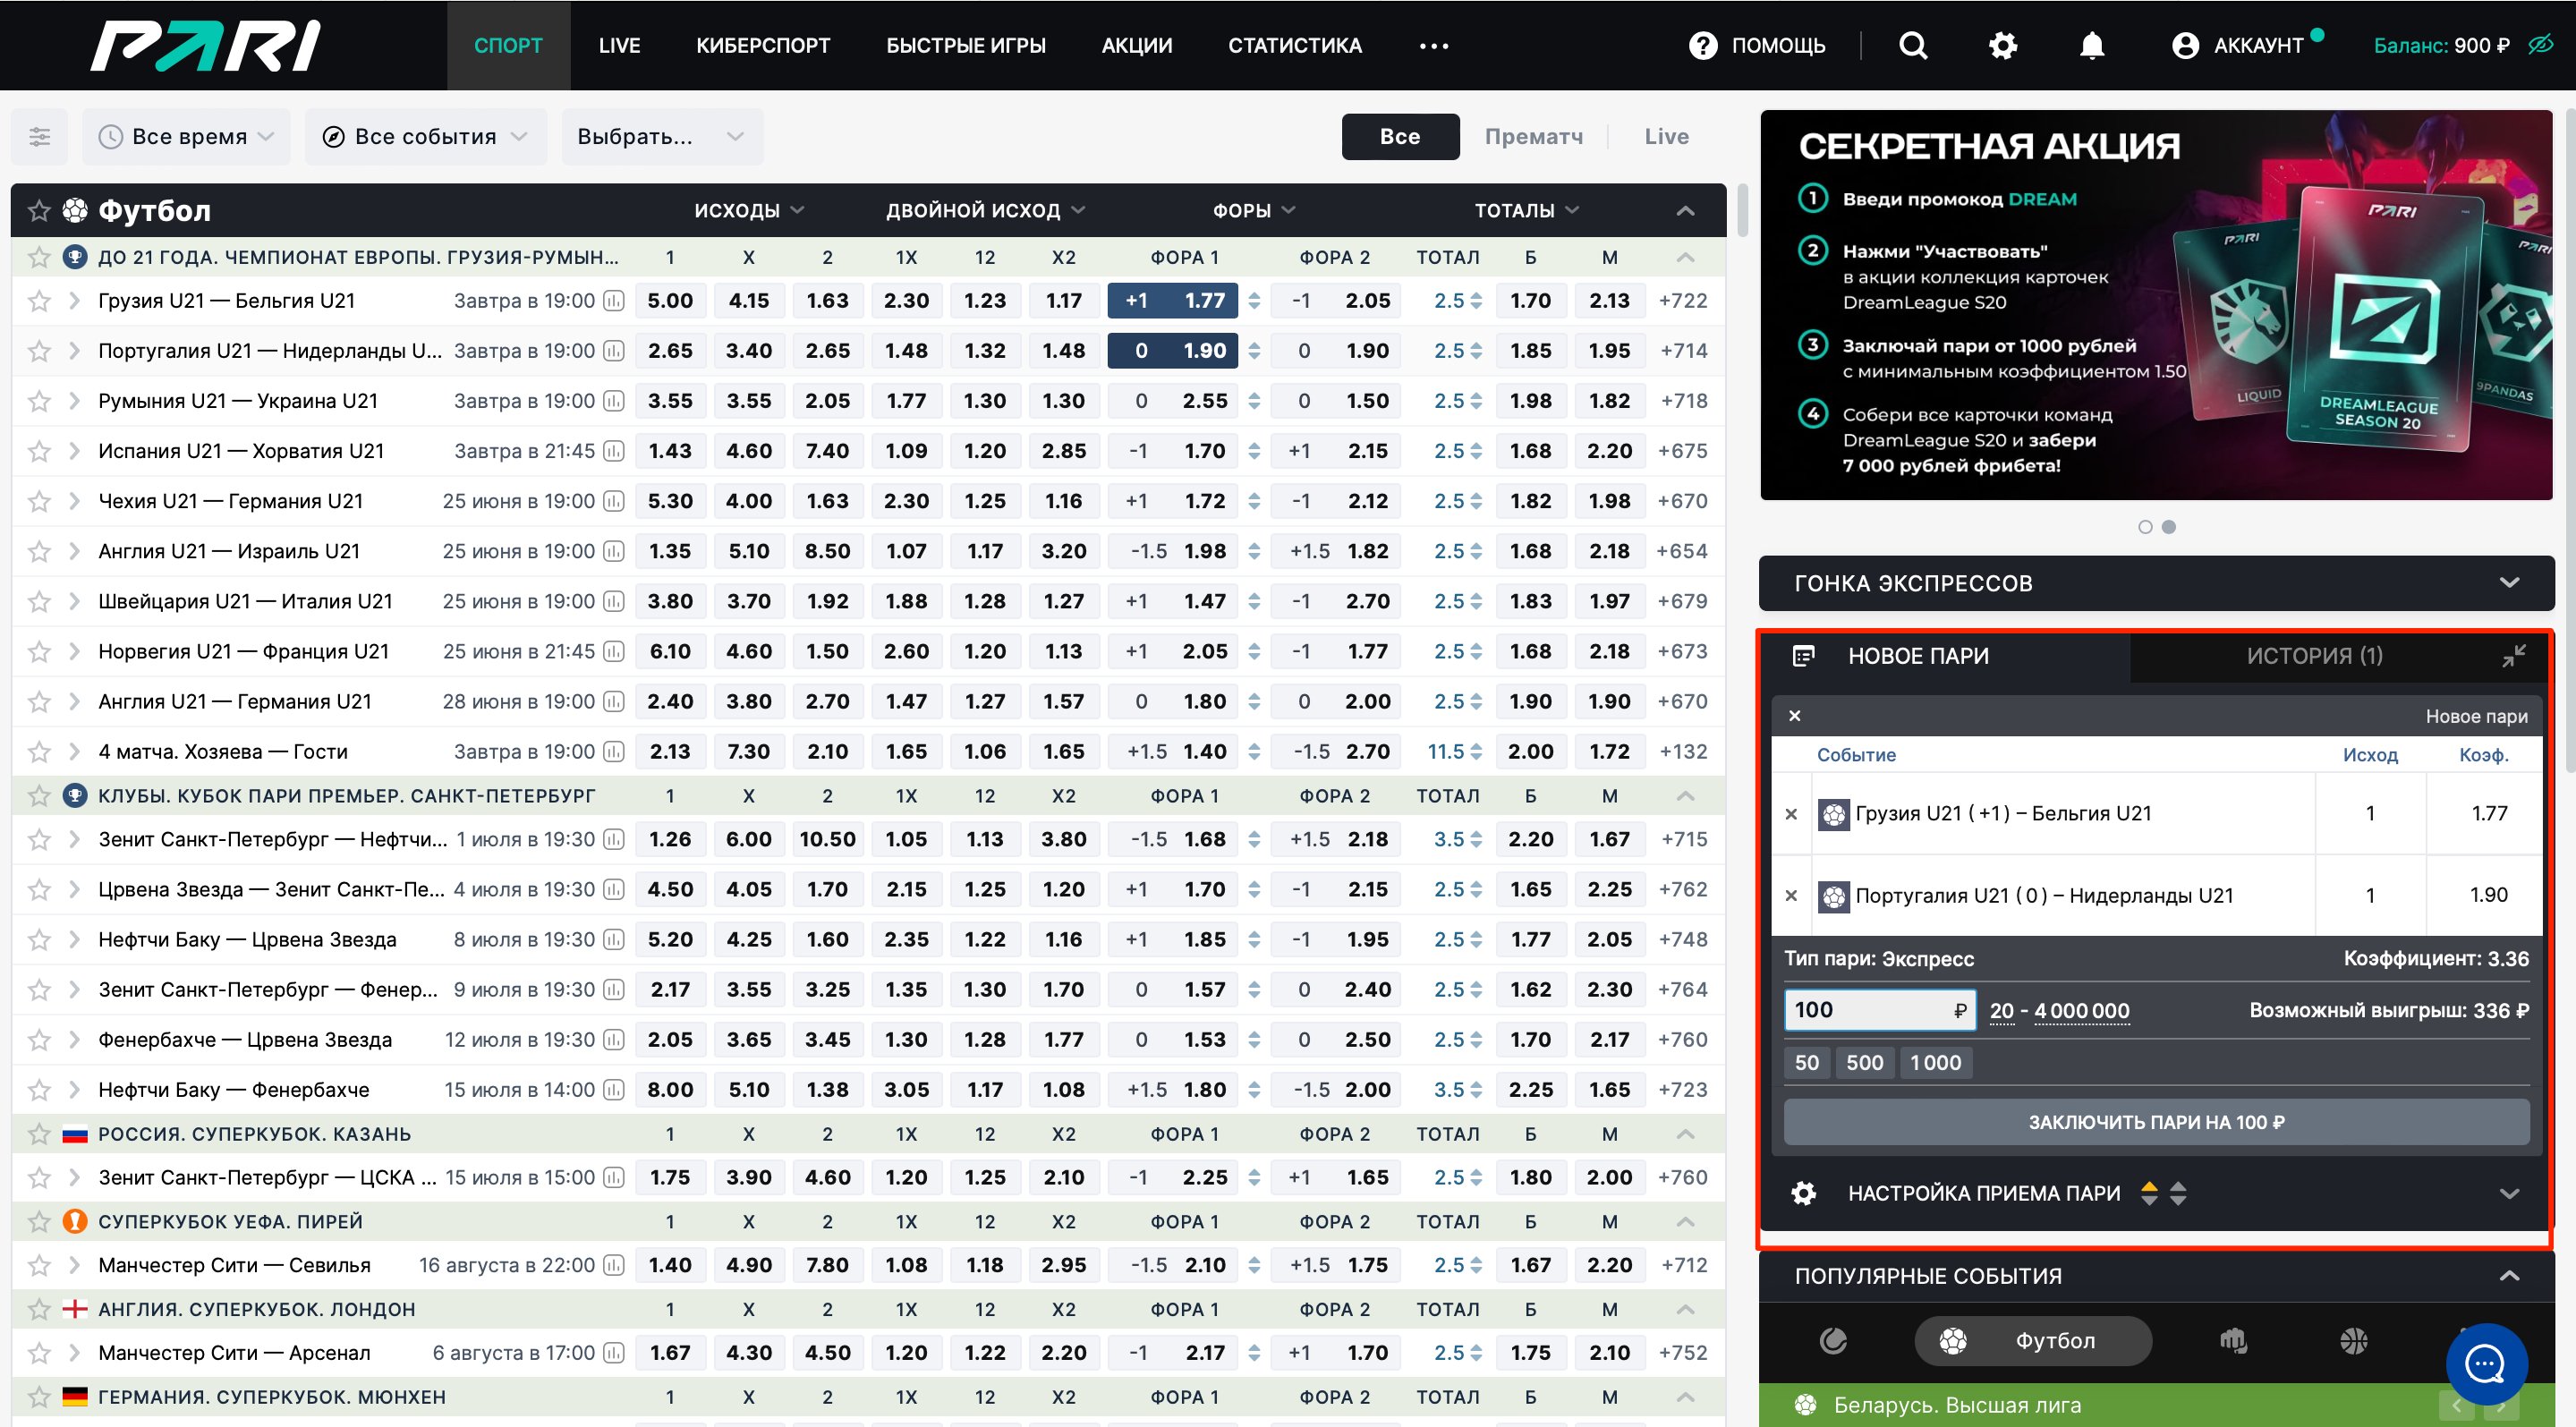
Task: Favorite the Испания U21 — Хорватия U21 match
Action: point(39,451)
